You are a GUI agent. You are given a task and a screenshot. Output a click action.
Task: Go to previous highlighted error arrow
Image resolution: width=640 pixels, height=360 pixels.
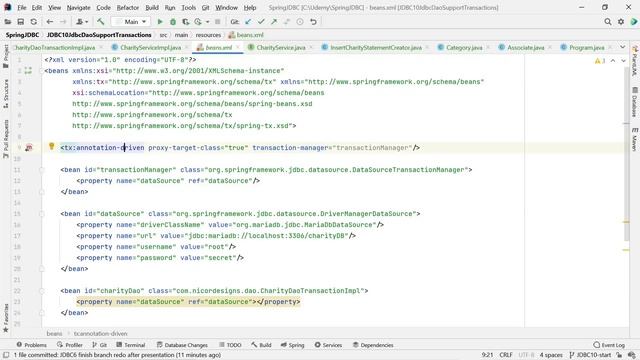[613, 61]
